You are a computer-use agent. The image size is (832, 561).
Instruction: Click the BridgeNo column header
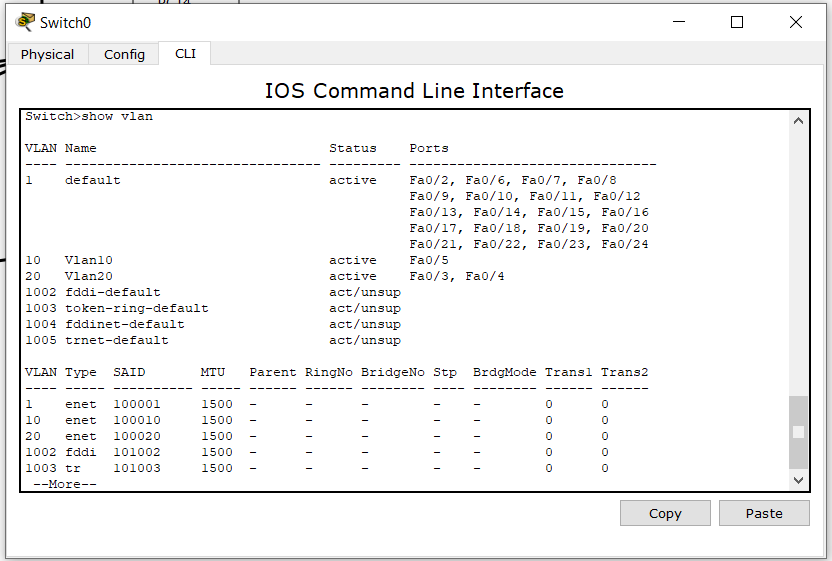[x=393, y=372]
